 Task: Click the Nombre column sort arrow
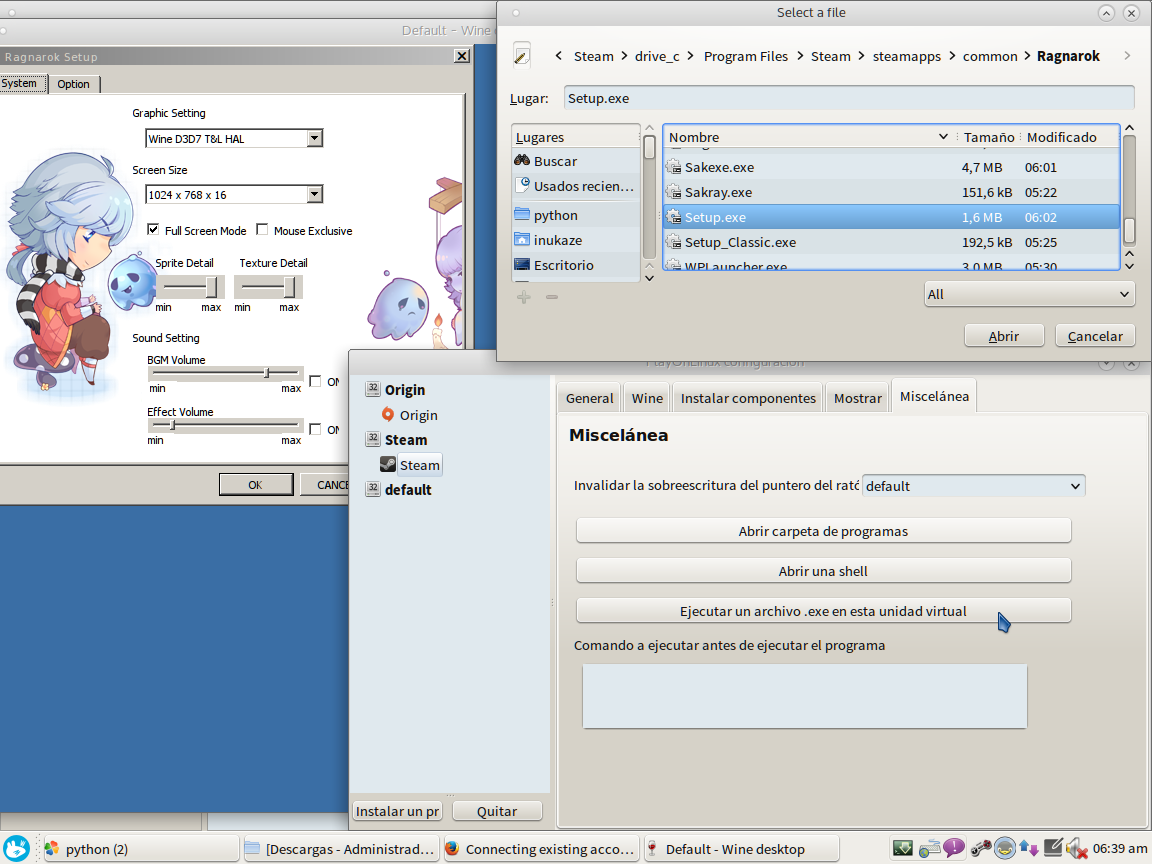pyautogui.click(x=943, y=137)
